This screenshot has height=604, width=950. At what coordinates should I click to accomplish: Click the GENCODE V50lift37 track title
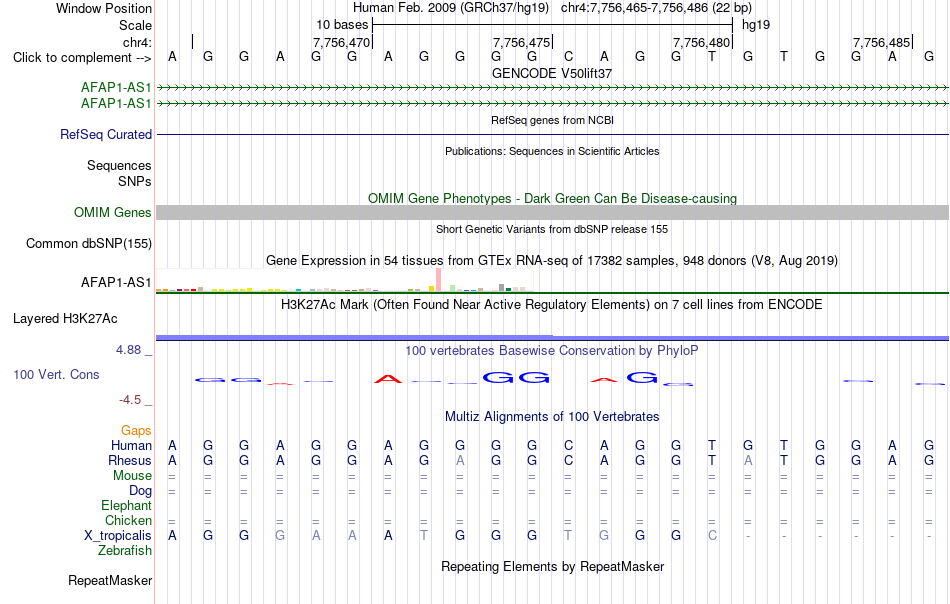[551, 73]
